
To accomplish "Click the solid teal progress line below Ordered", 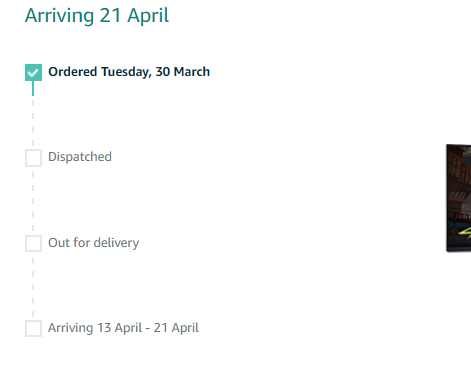I will click(33, 88).
